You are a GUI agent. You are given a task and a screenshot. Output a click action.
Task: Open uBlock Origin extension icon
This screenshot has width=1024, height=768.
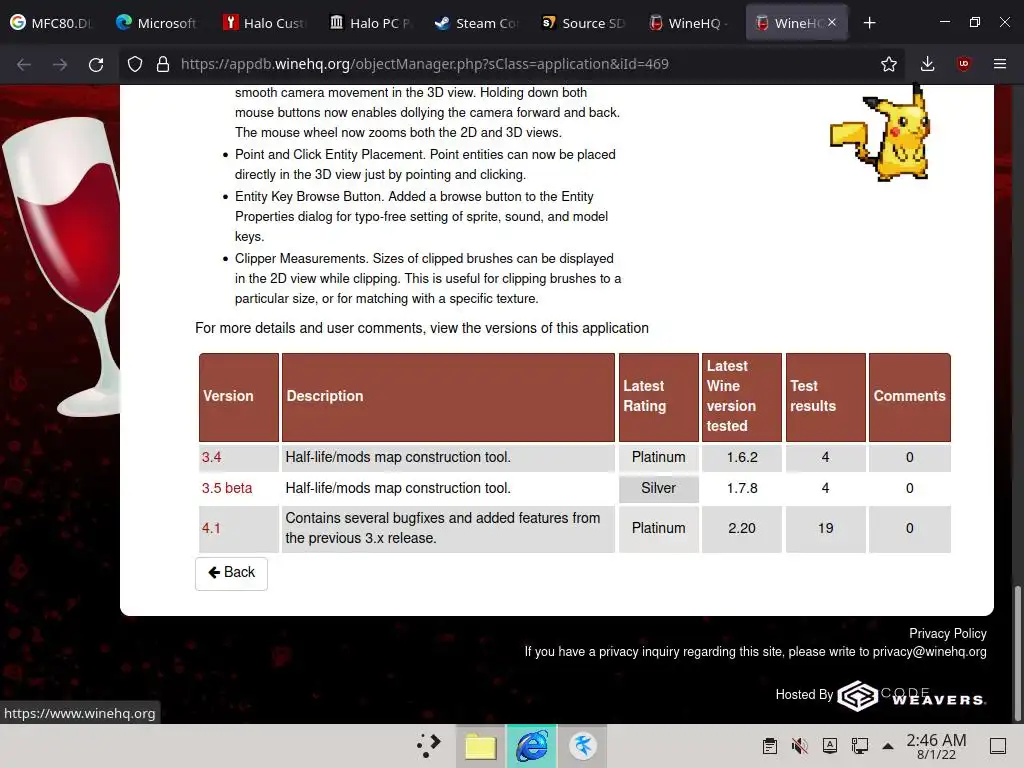tap(963, 64)
